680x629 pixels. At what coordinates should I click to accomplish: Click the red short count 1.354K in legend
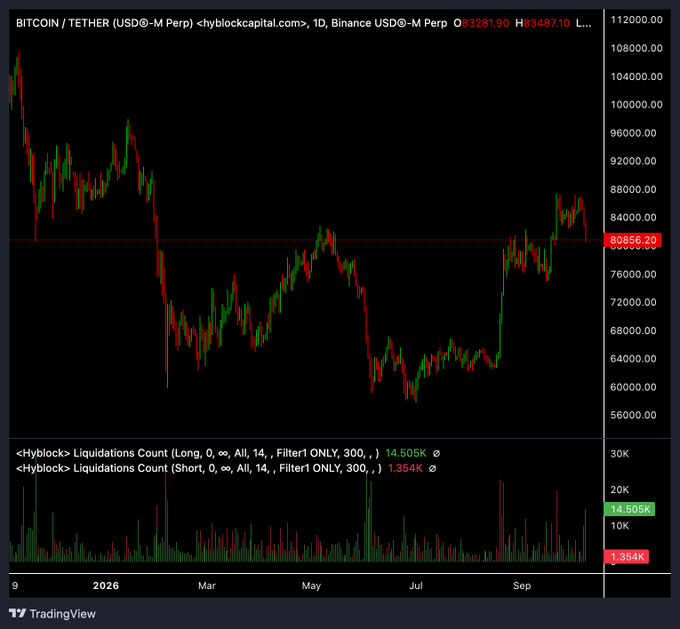(x=405, y=468)
